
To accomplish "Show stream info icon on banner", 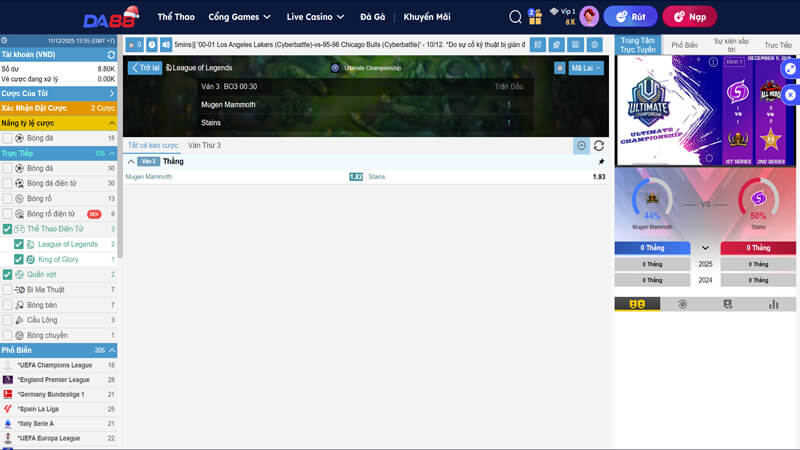I will coord(713,62).
